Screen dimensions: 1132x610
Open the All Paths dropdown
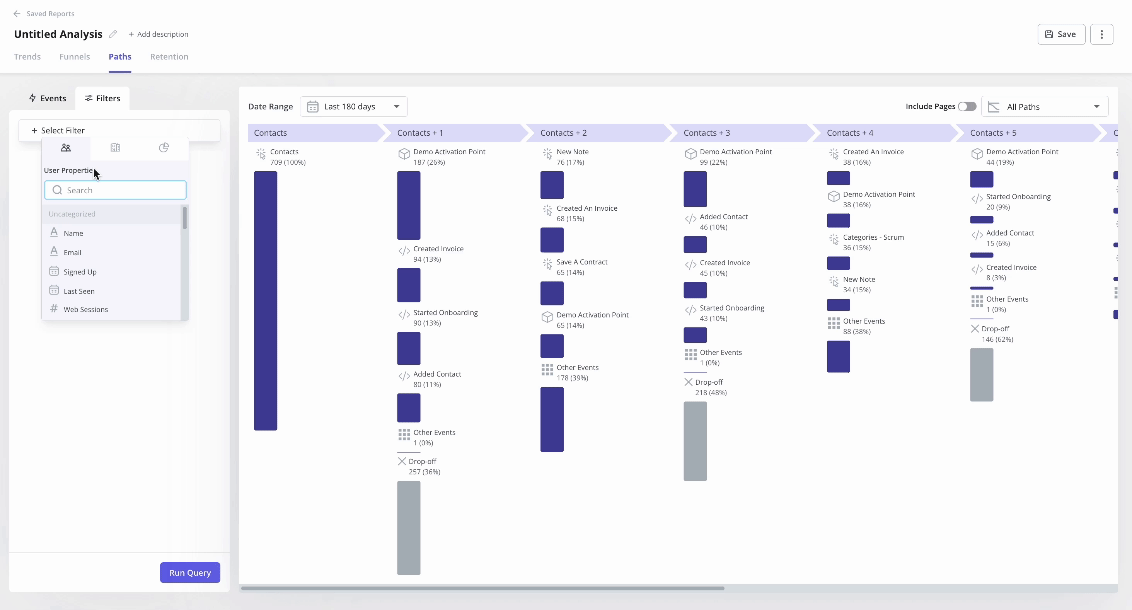[x=1044, y=106]
